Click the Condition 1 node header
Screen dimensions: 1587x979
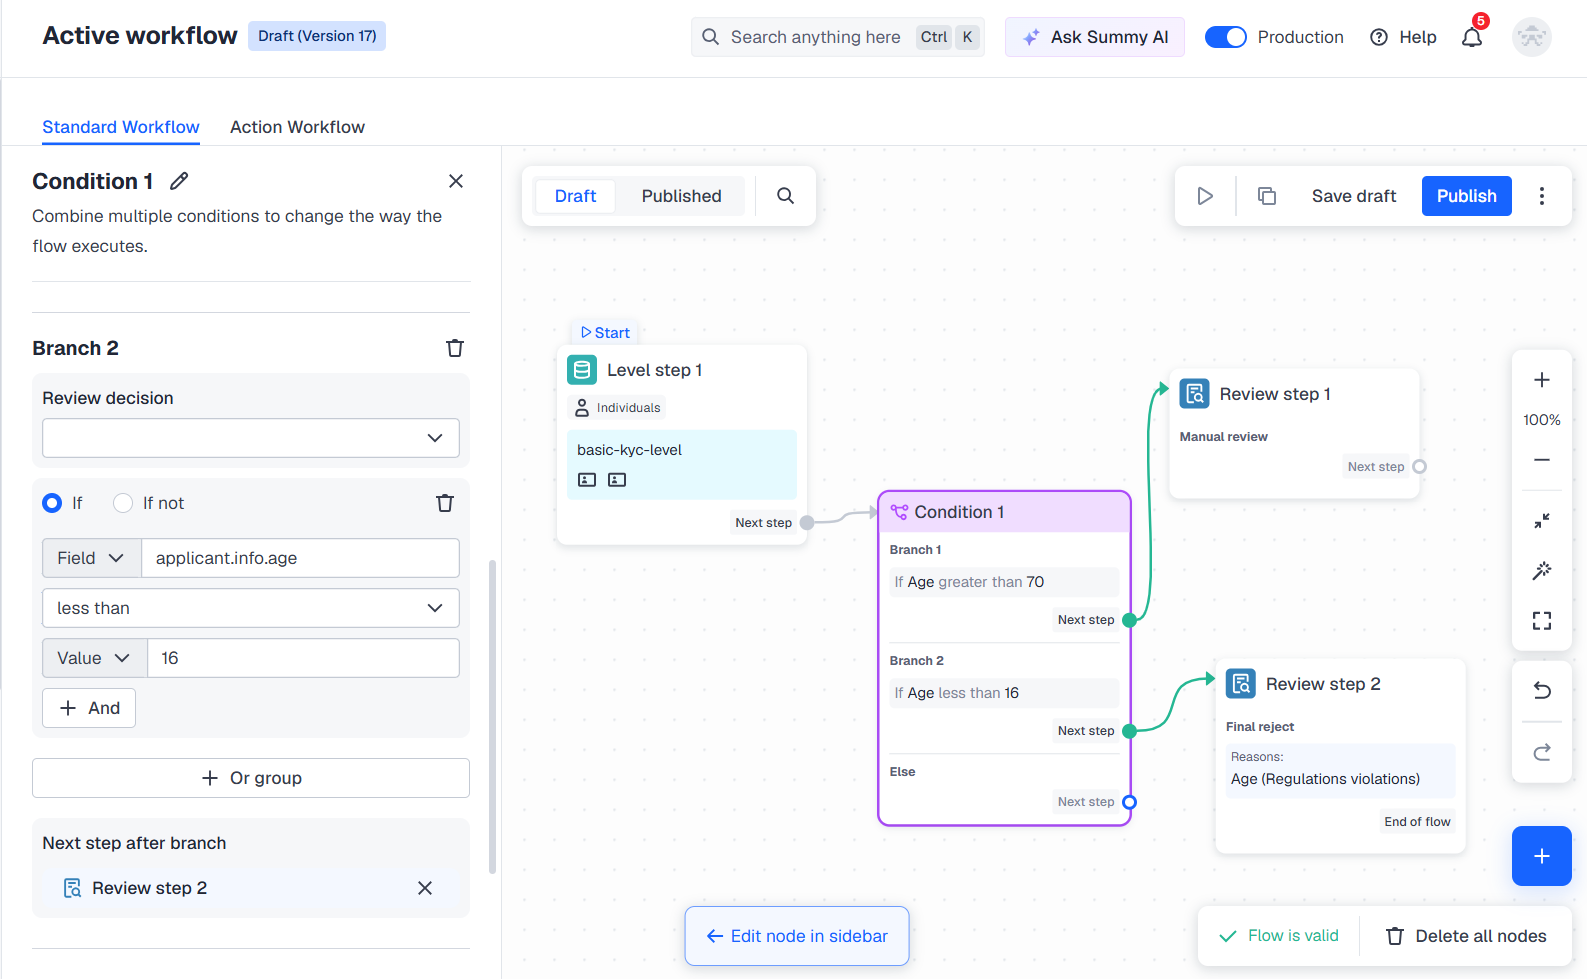coord(1004,512)
